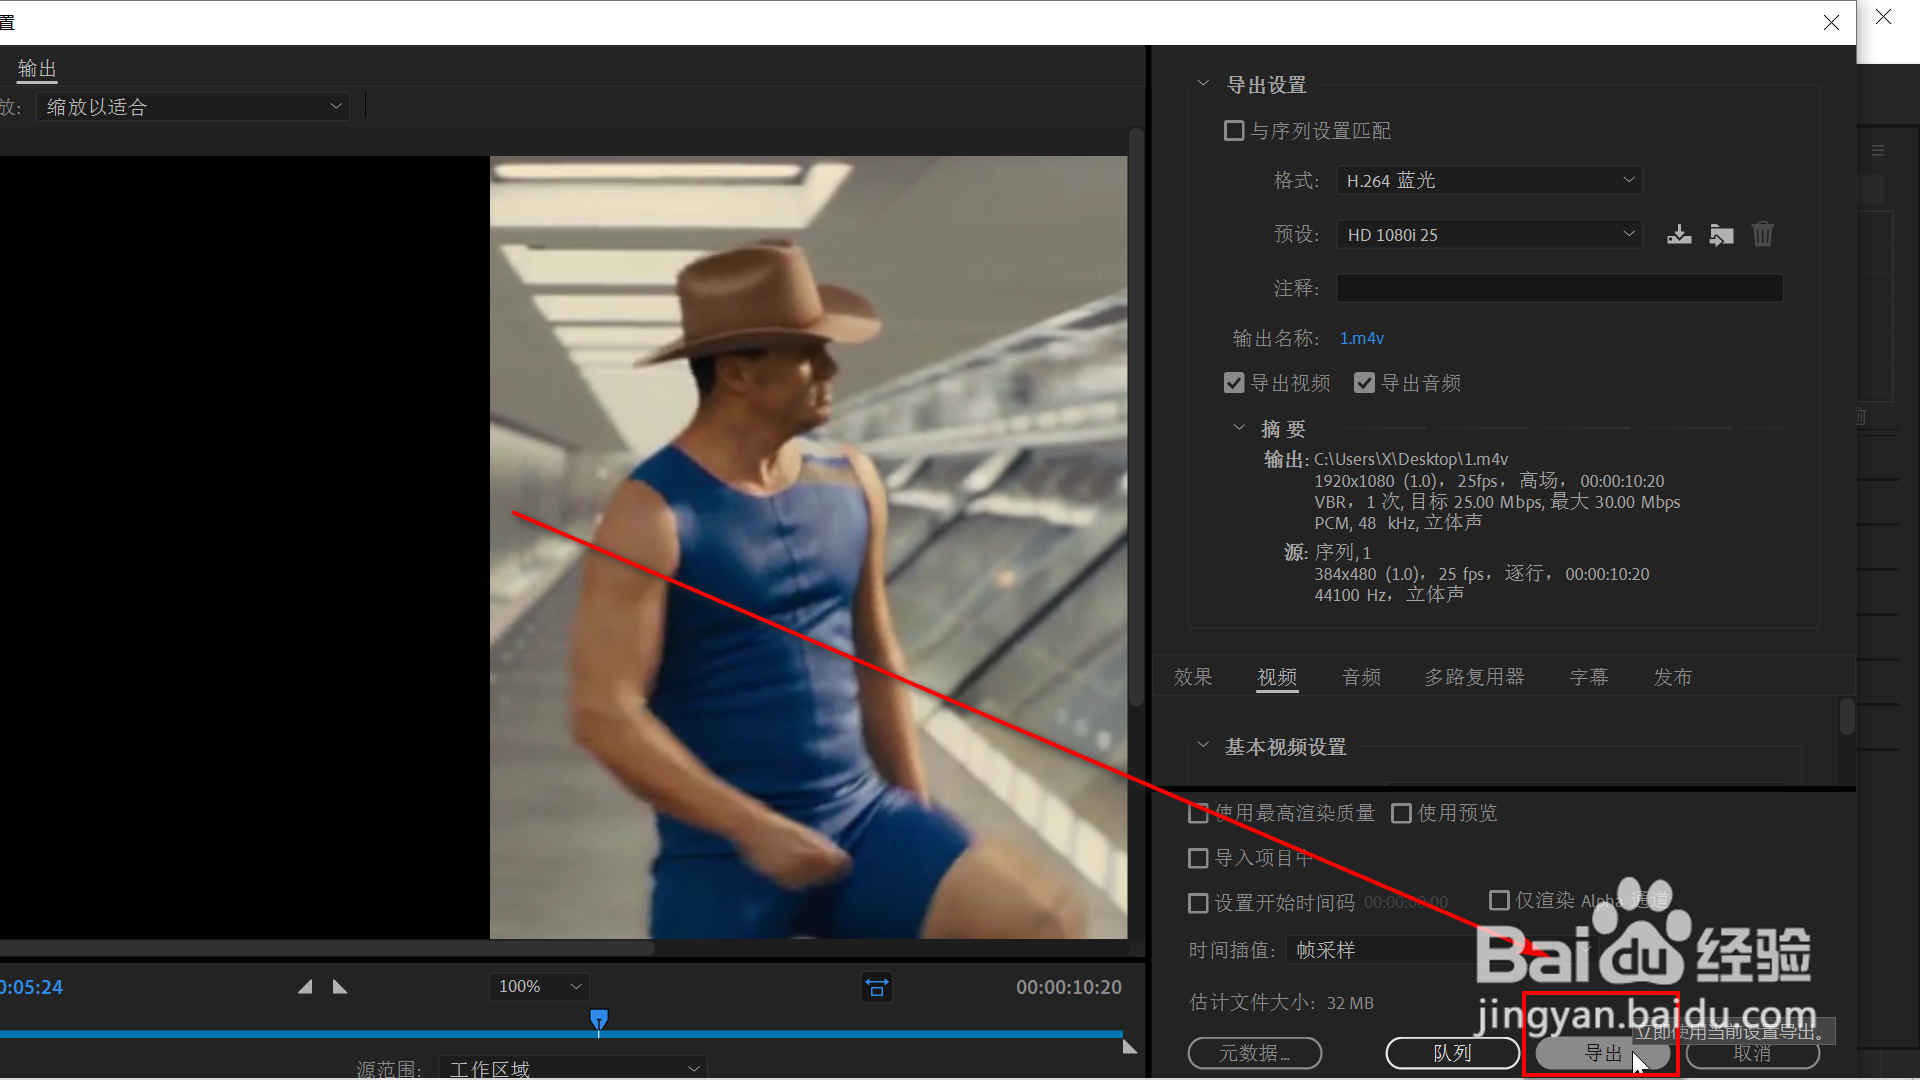Click the timeline playhead marker
Screen dimensions: 1920x1080
(x=599, y=1019)
